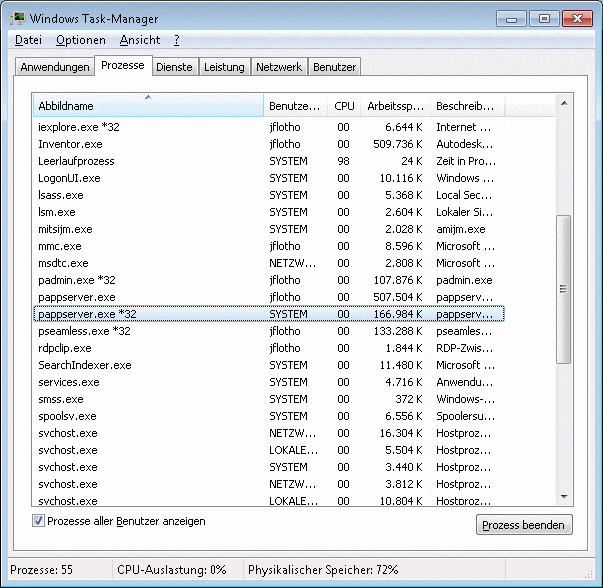Click 'Prozesse: 55' in status bar
This screenshot has width=603, height=588.
coord(42,570)
